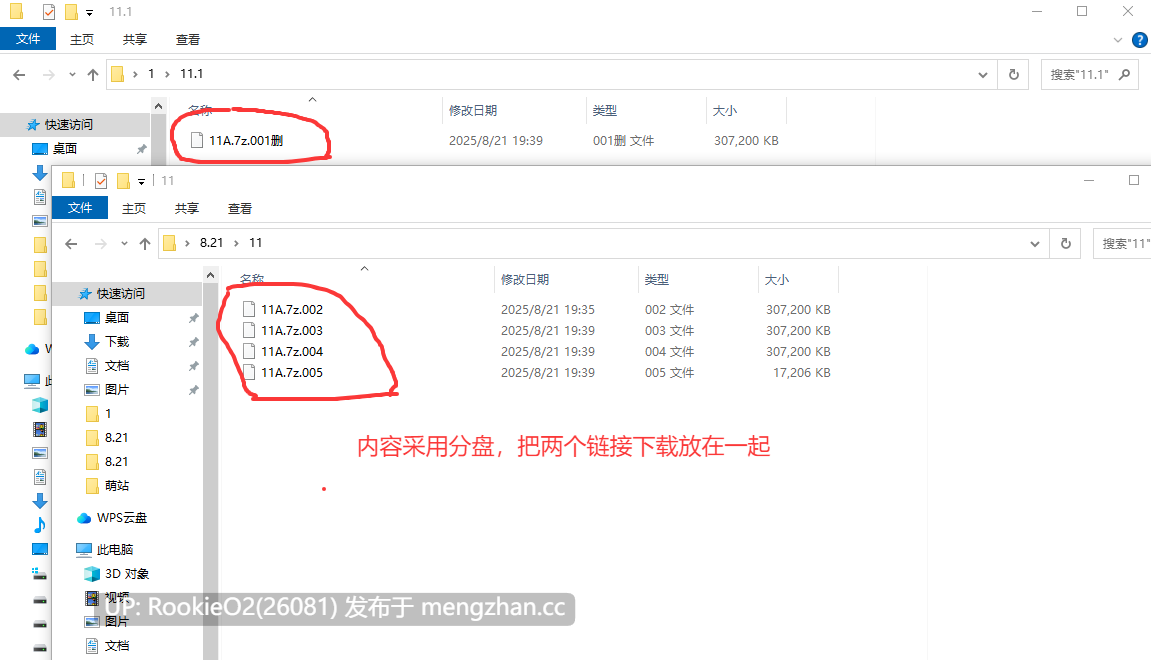Open View tab in the 11 window

click(x=239, y=208)
